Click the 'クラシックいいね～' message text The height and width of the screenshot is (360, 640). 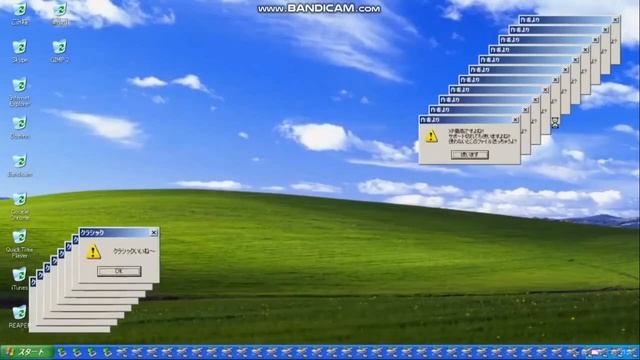pyautogui.click(x=134, y=251)
